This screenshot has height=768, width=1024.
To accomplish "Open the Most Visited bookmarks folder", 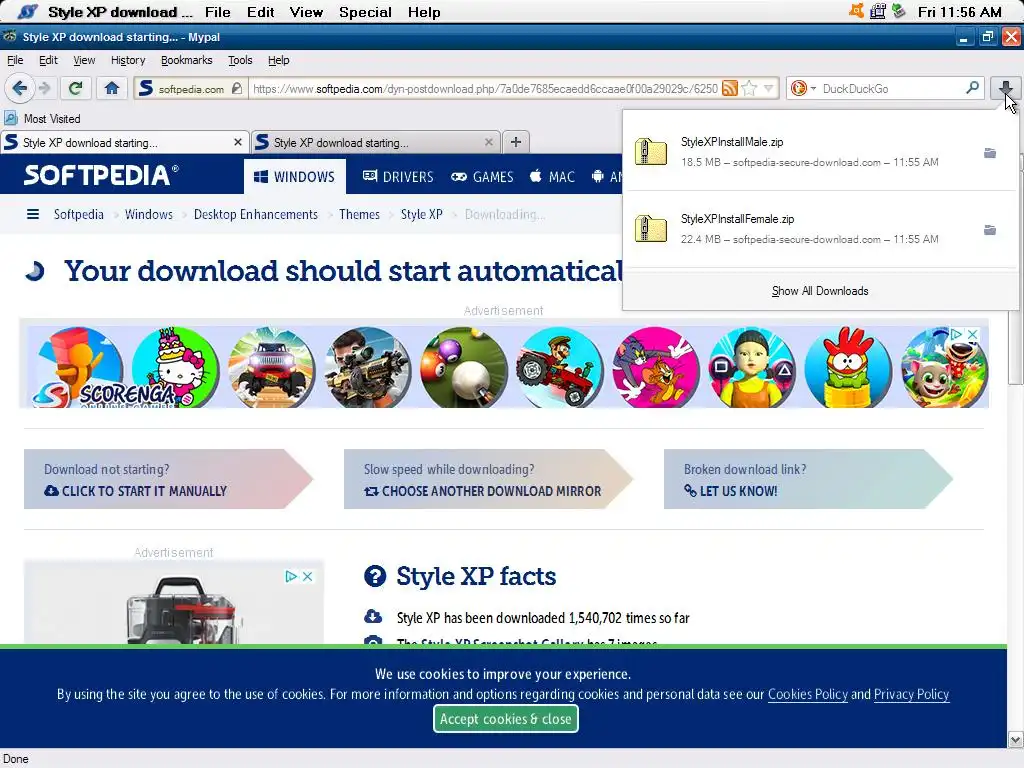I will [42, 119].
